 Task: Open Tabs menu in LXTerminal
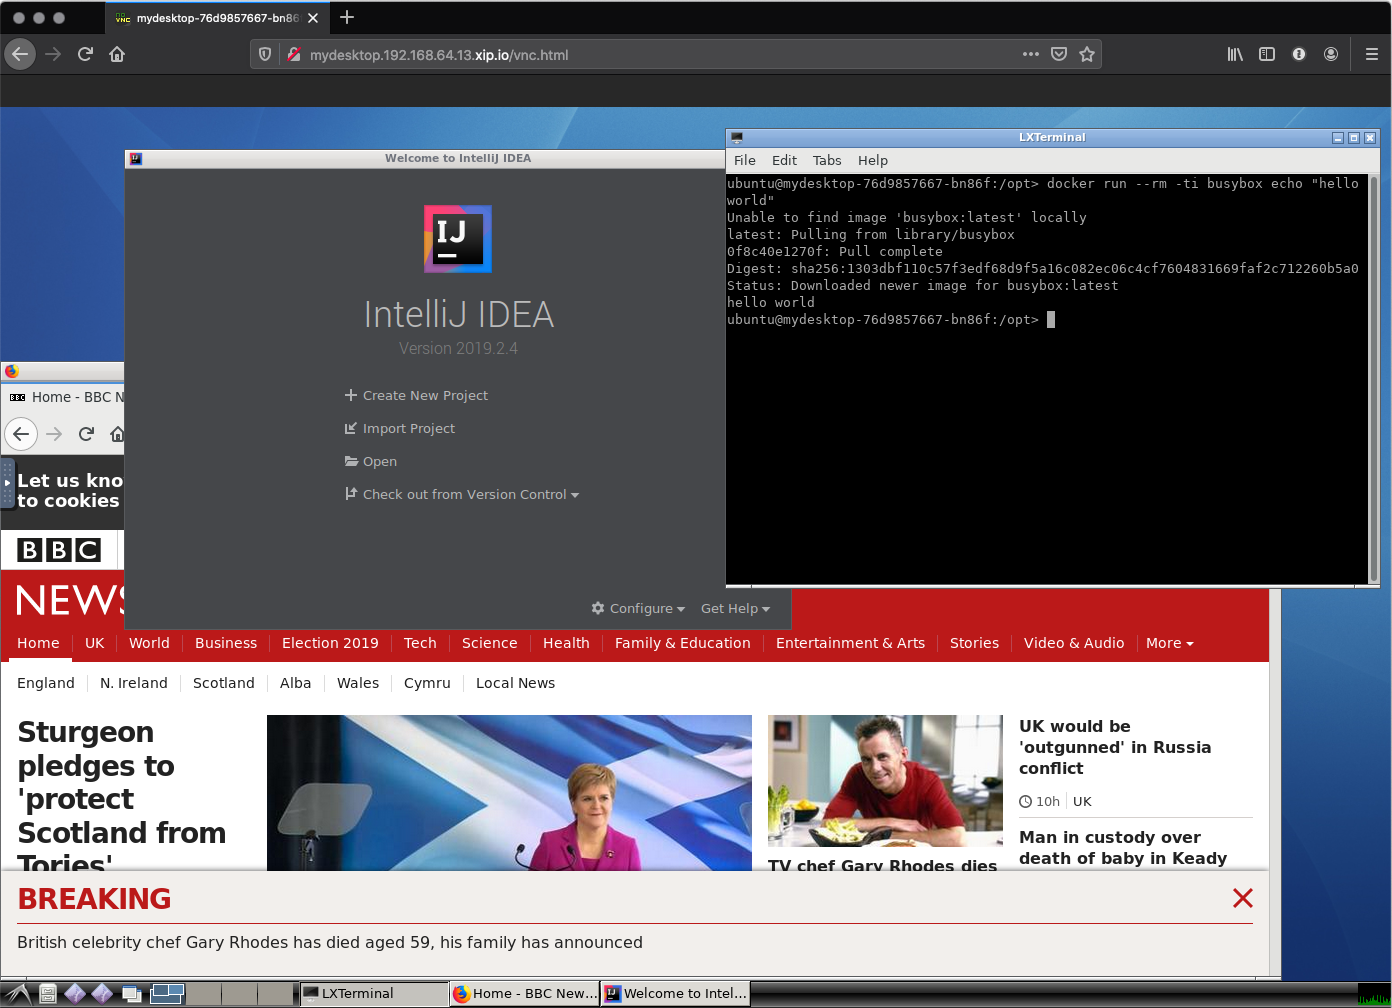pos(827,160)
